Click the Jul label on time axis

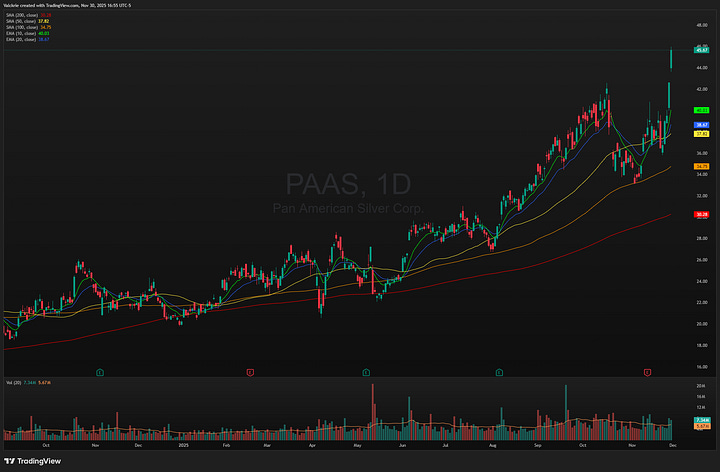(x=445, y=445)
